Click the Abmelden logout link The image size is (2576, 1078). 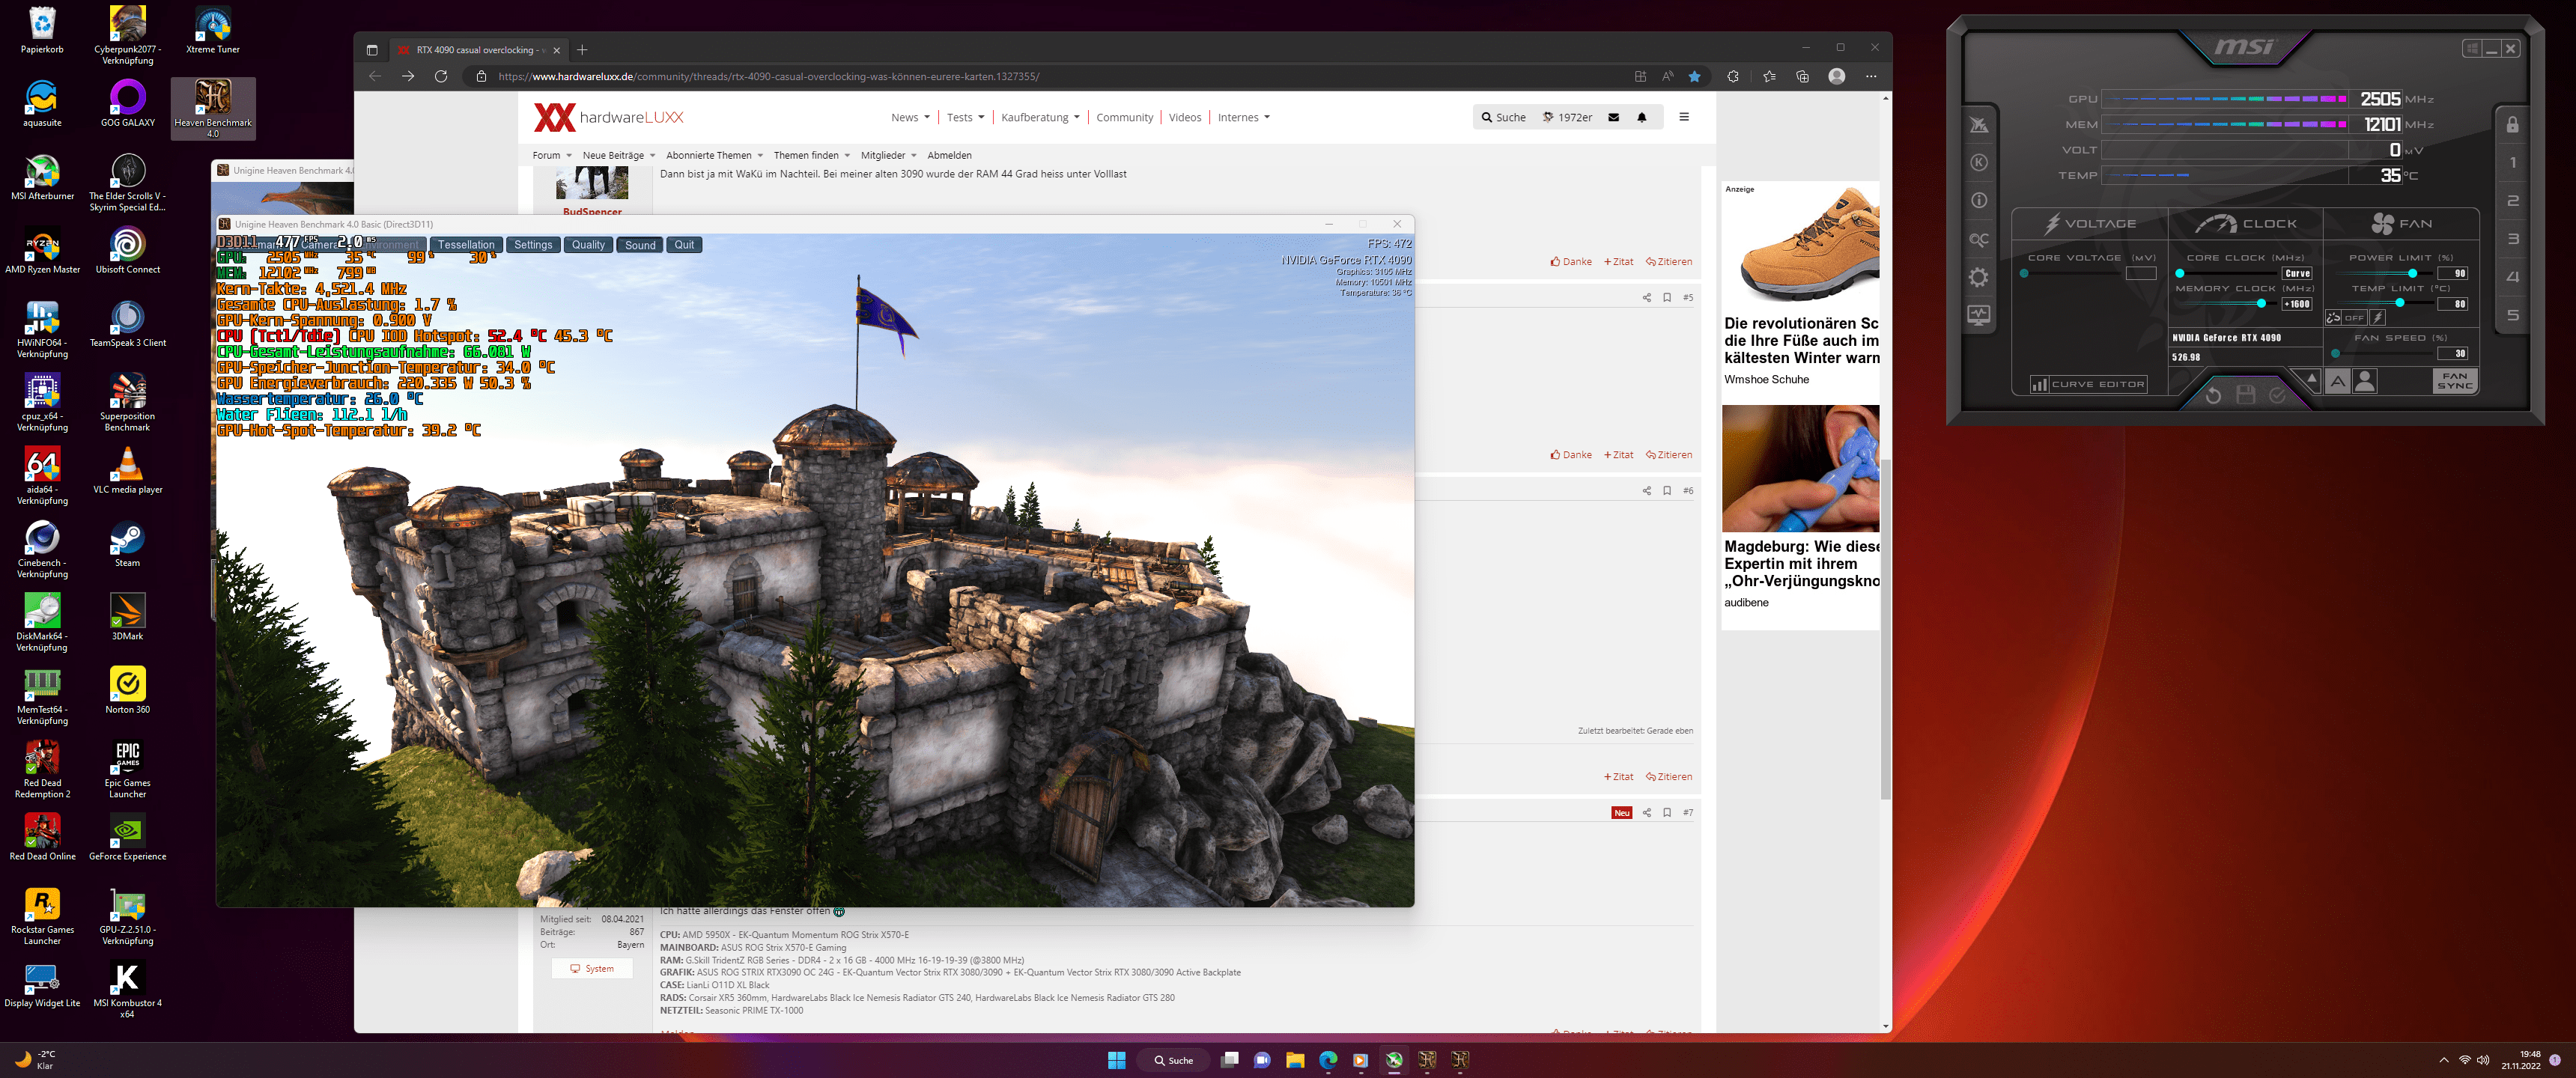click(949, 155)
